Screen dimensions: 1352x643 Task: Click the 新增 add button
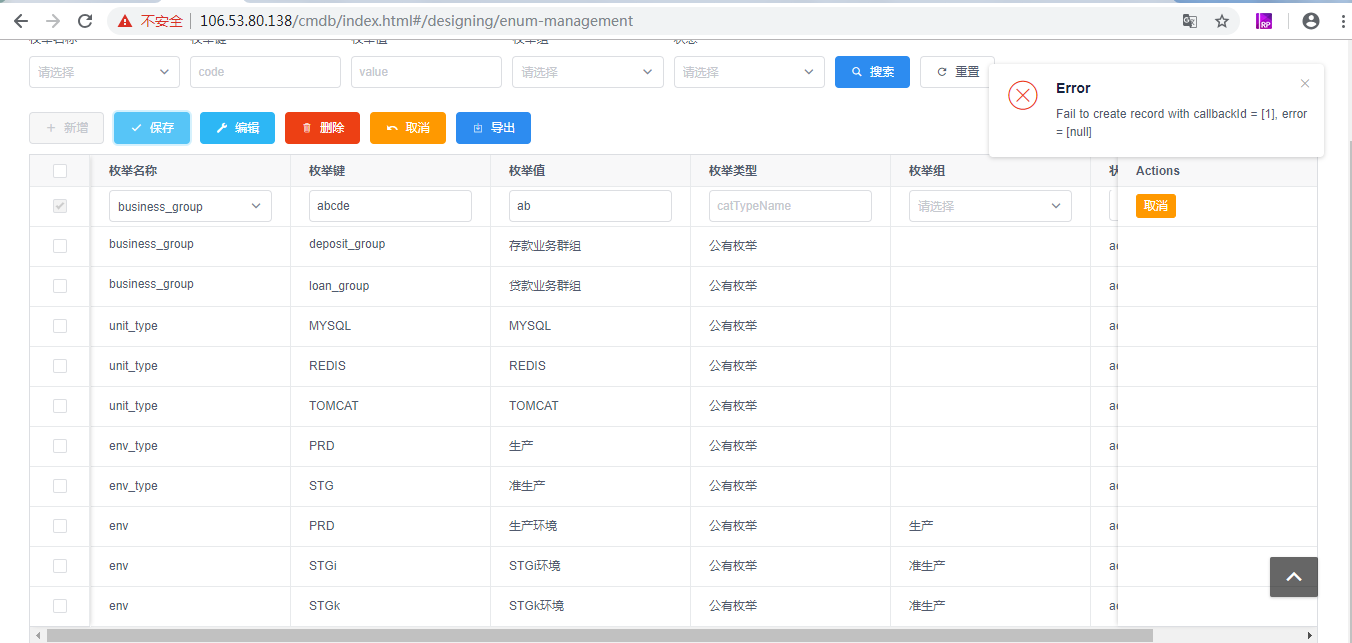pyautogui.click(x=67, y=128)
